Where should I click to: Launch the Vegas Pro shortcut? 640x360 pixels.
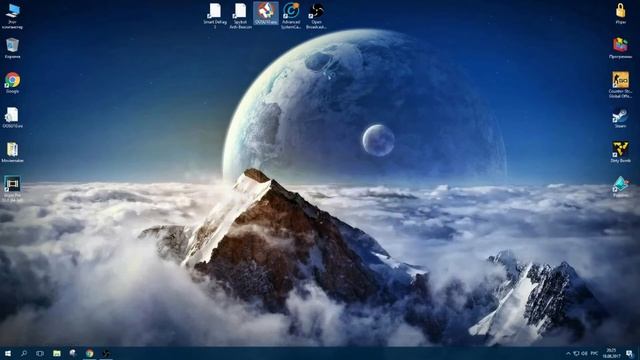[12, 189]
